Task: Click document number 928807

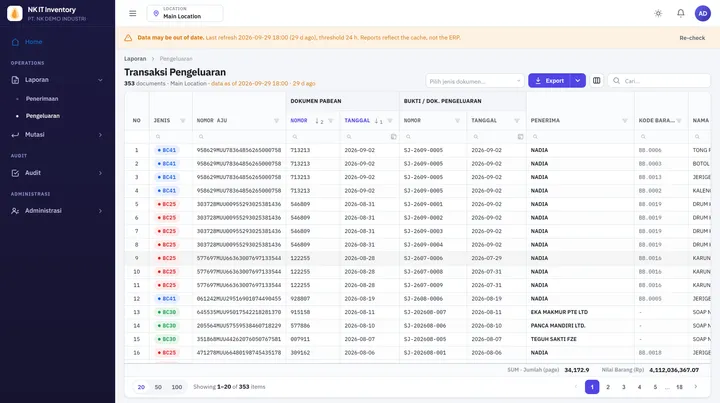Action: coord(300,299)
